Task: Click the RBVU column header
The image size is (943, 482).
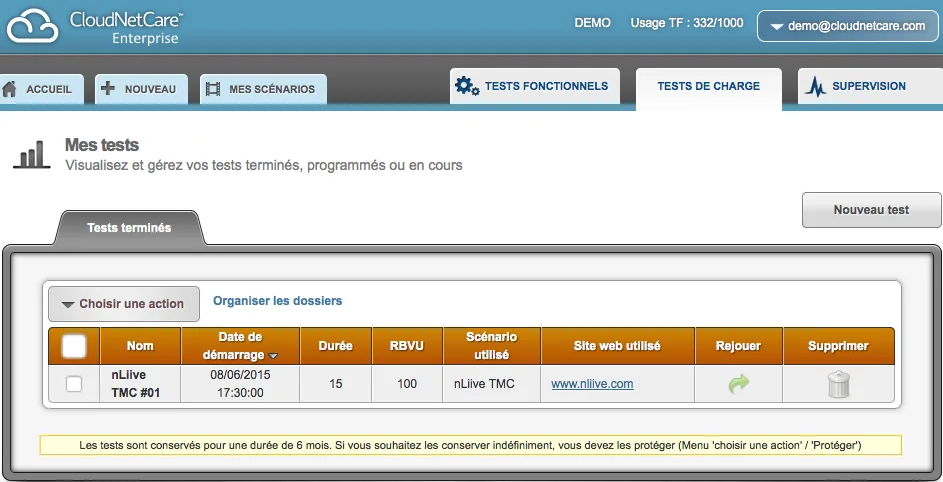Action: (x=407, y=346)
